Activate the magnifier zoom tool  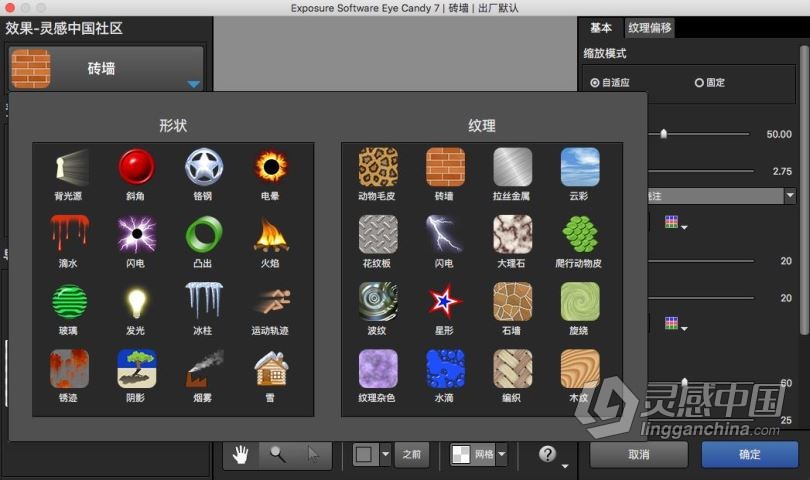pyautogui.click(x=277, y=455)
